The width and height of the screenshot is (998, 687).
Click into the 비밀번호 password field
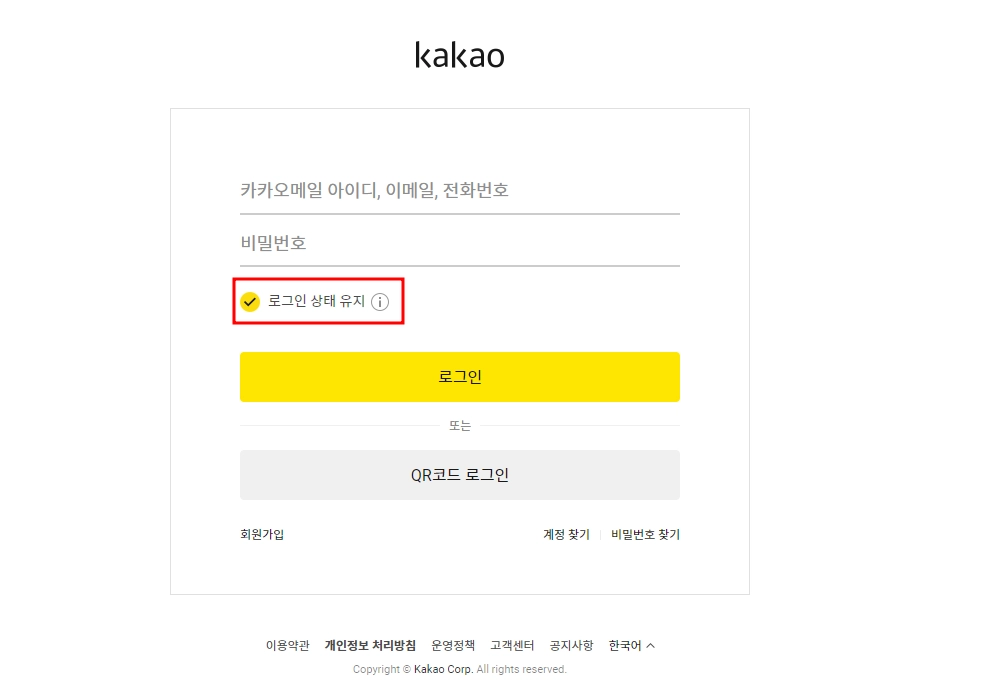tap(459, 243)
